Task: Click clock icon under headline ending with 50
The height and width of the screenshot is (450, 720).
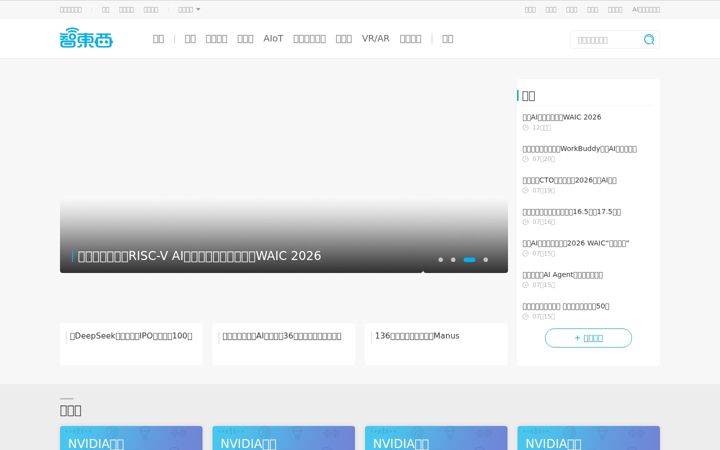Action: point(525,316)
